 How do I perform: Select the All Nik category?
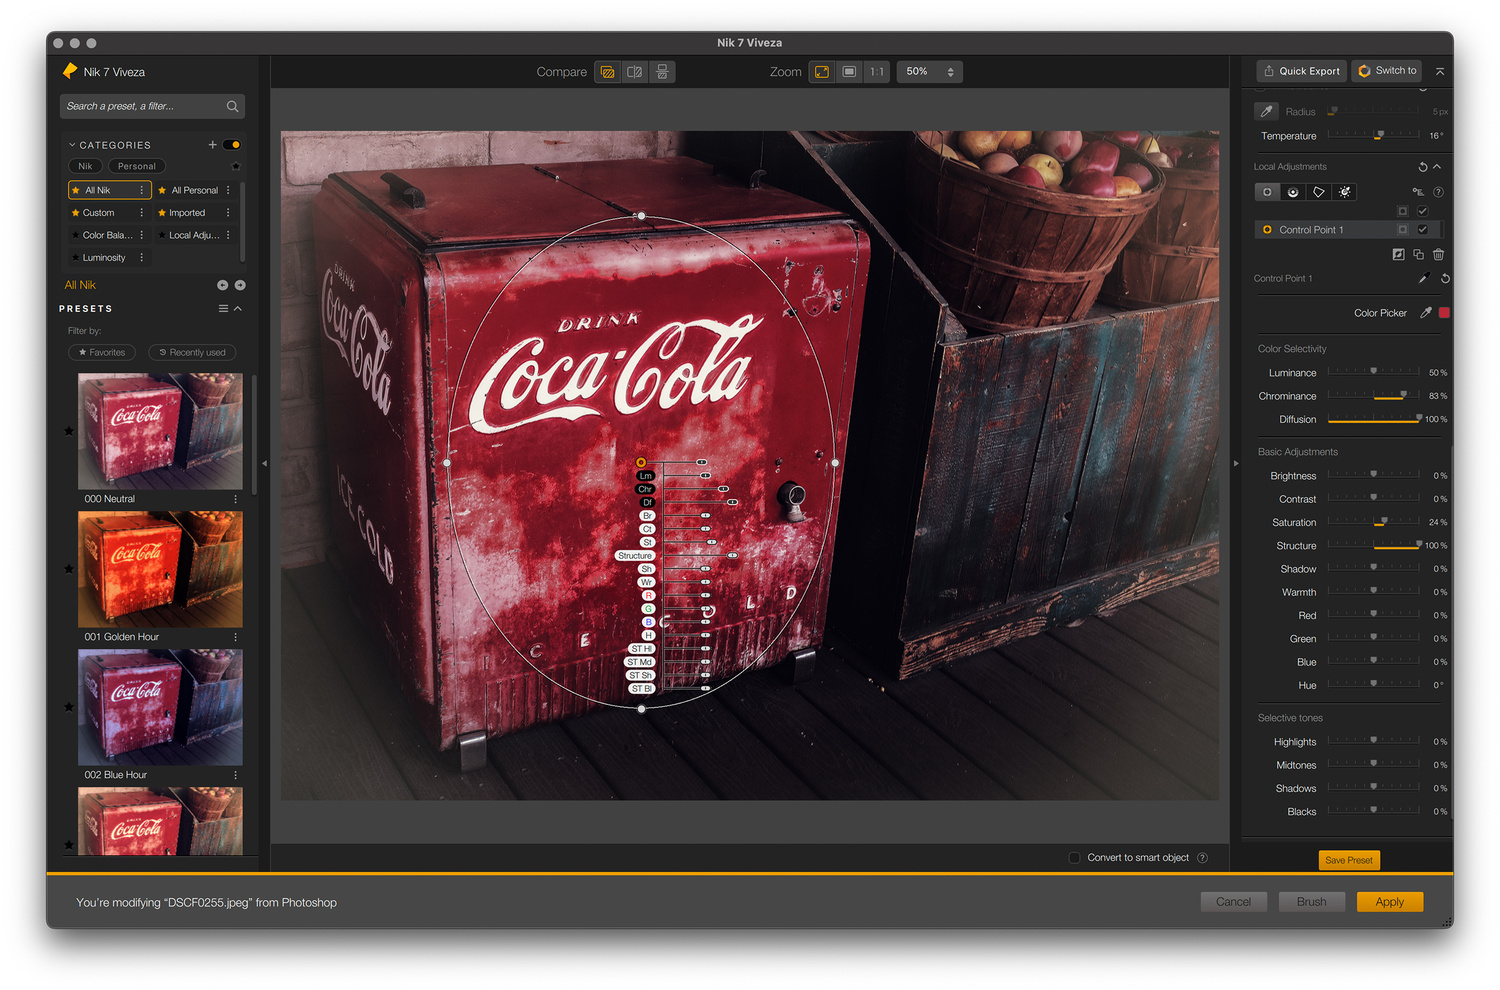coord(110,190)
